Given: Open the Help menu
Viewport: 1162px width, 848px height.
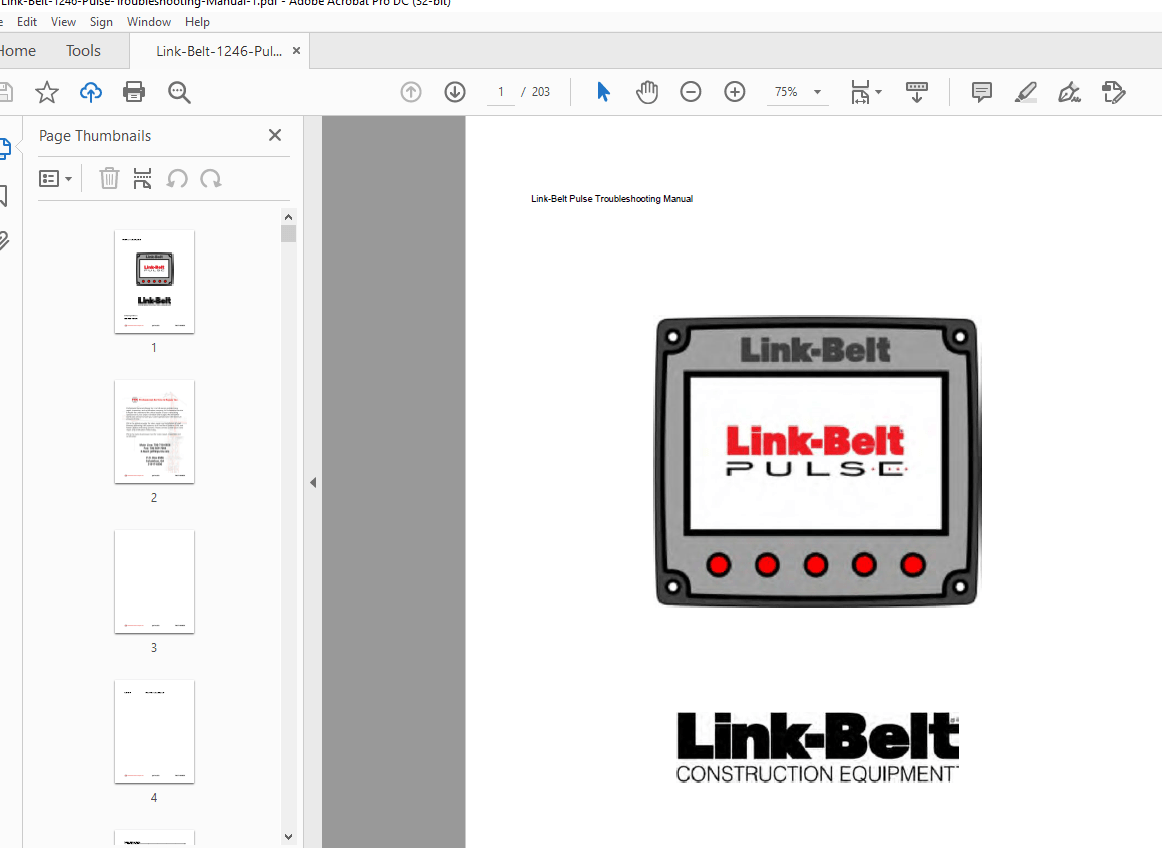Looking at the screenshot, I should click(197, 21).
